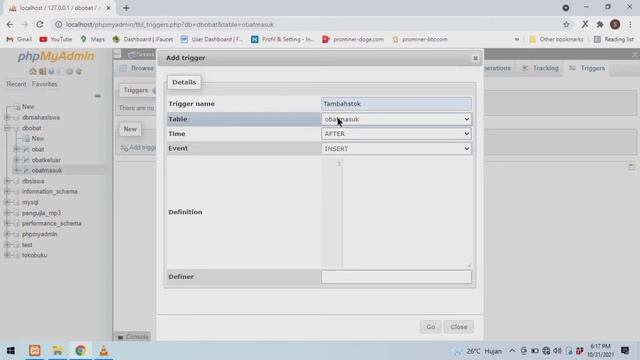Click the log out icon beside home icon
Screen dimensions: 640x360
(42, 71)
